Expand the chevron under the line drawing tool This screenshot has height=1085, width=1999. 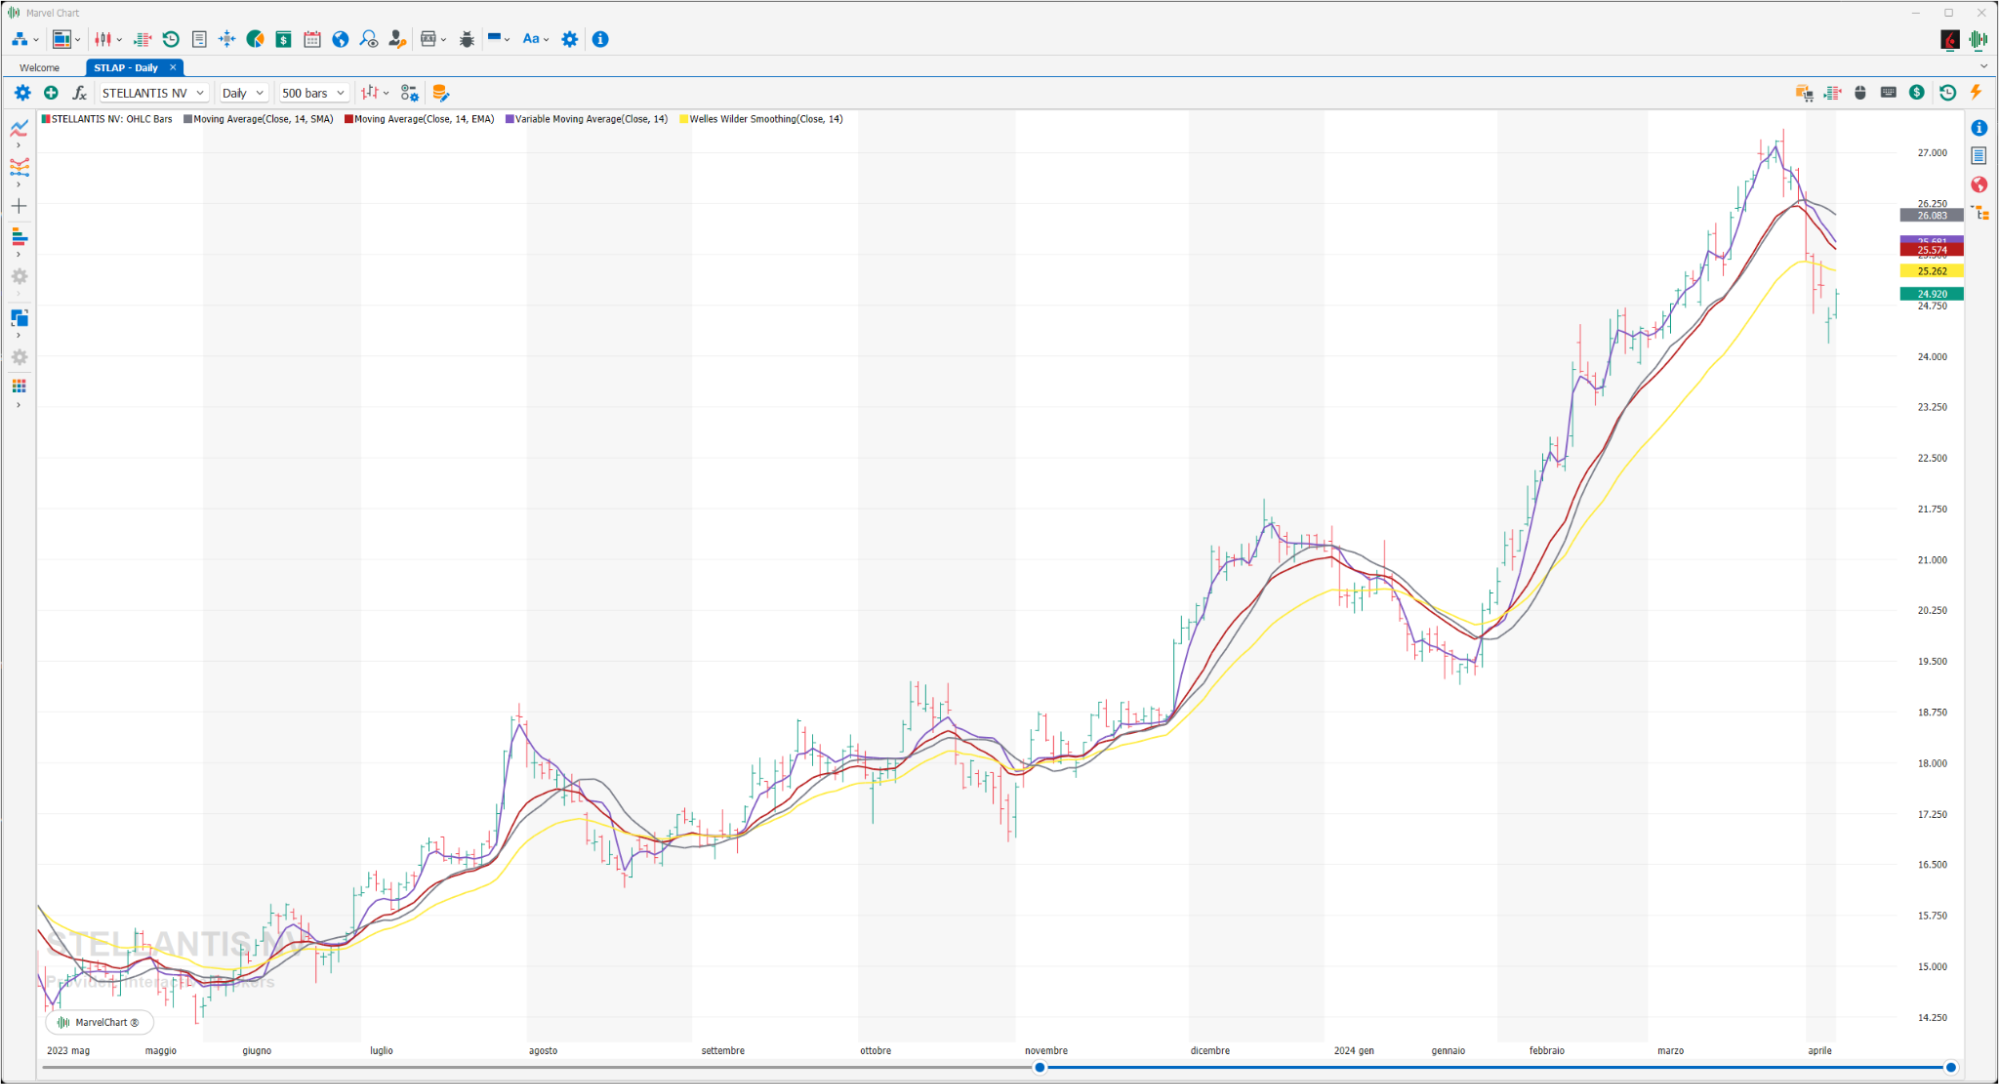coord(18,146)
